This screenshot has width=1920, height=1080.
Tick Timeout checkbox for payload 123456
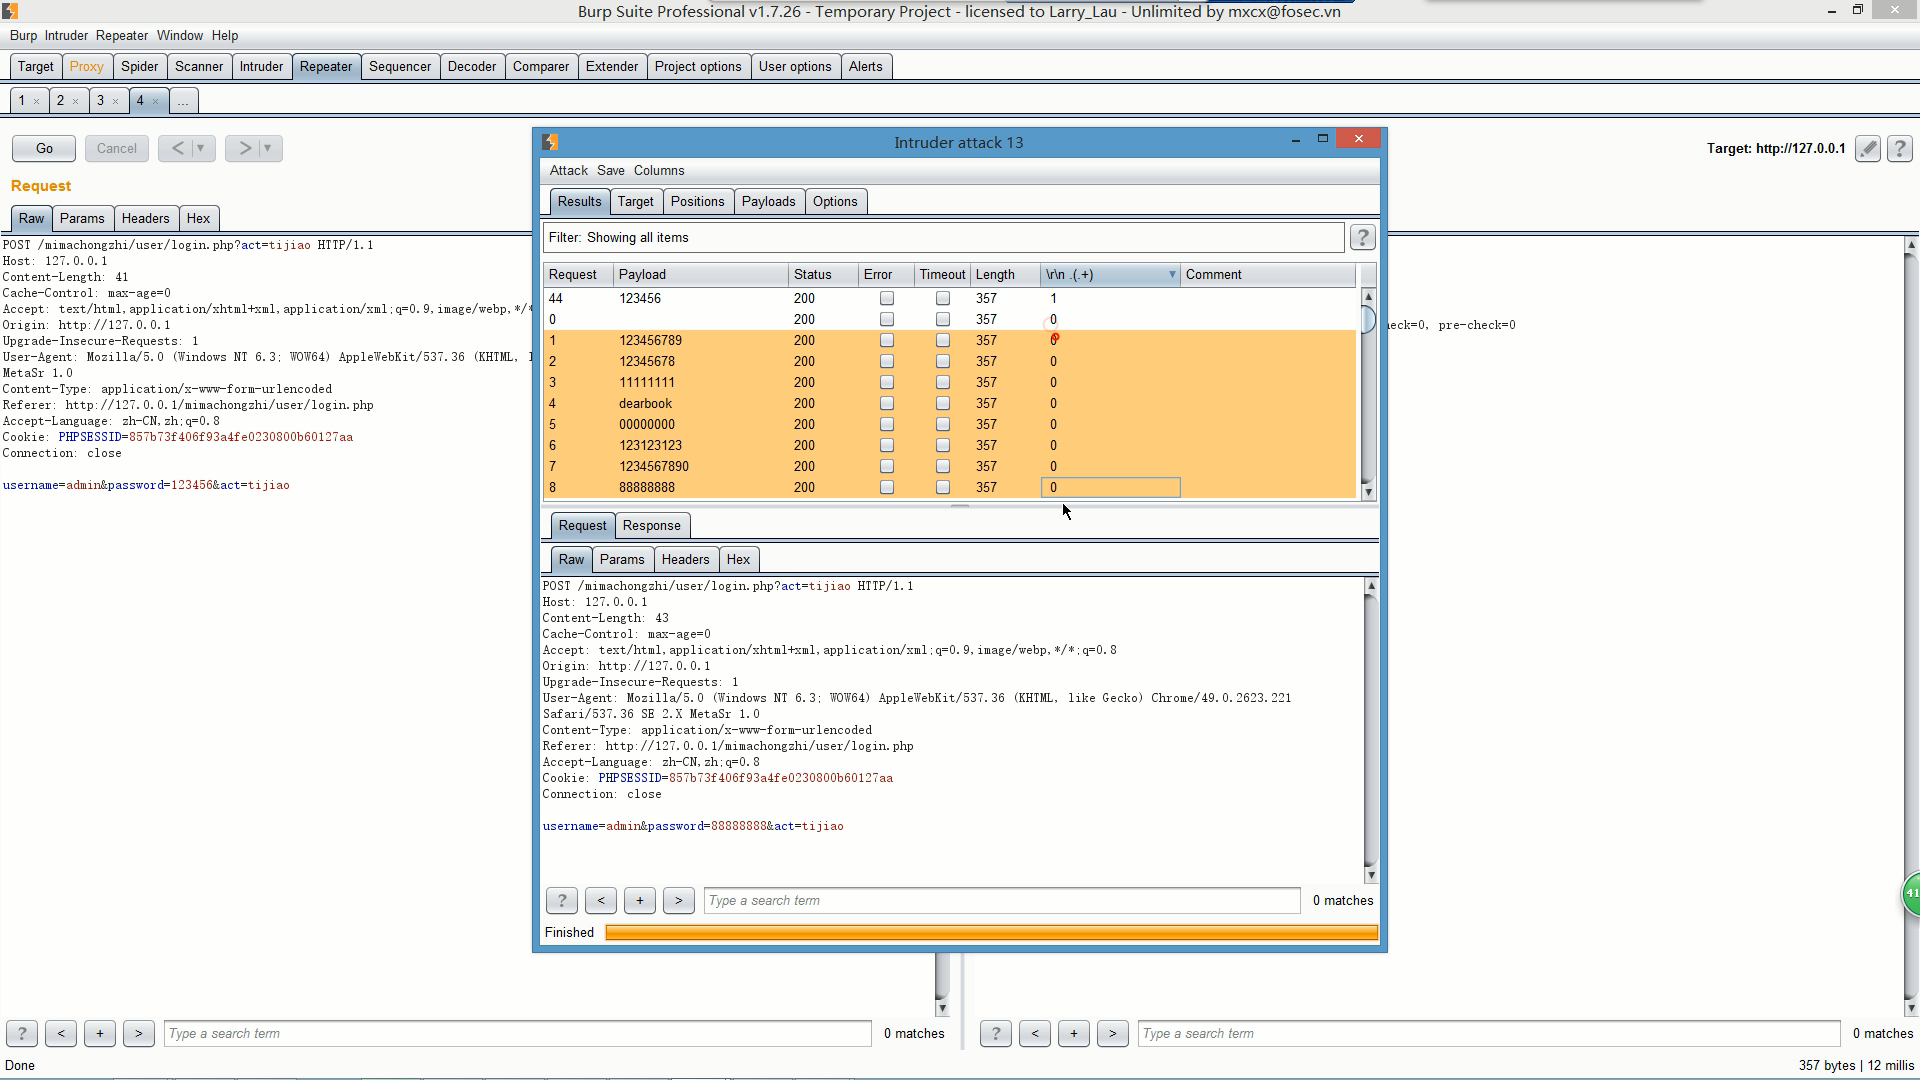click(942, 298)
